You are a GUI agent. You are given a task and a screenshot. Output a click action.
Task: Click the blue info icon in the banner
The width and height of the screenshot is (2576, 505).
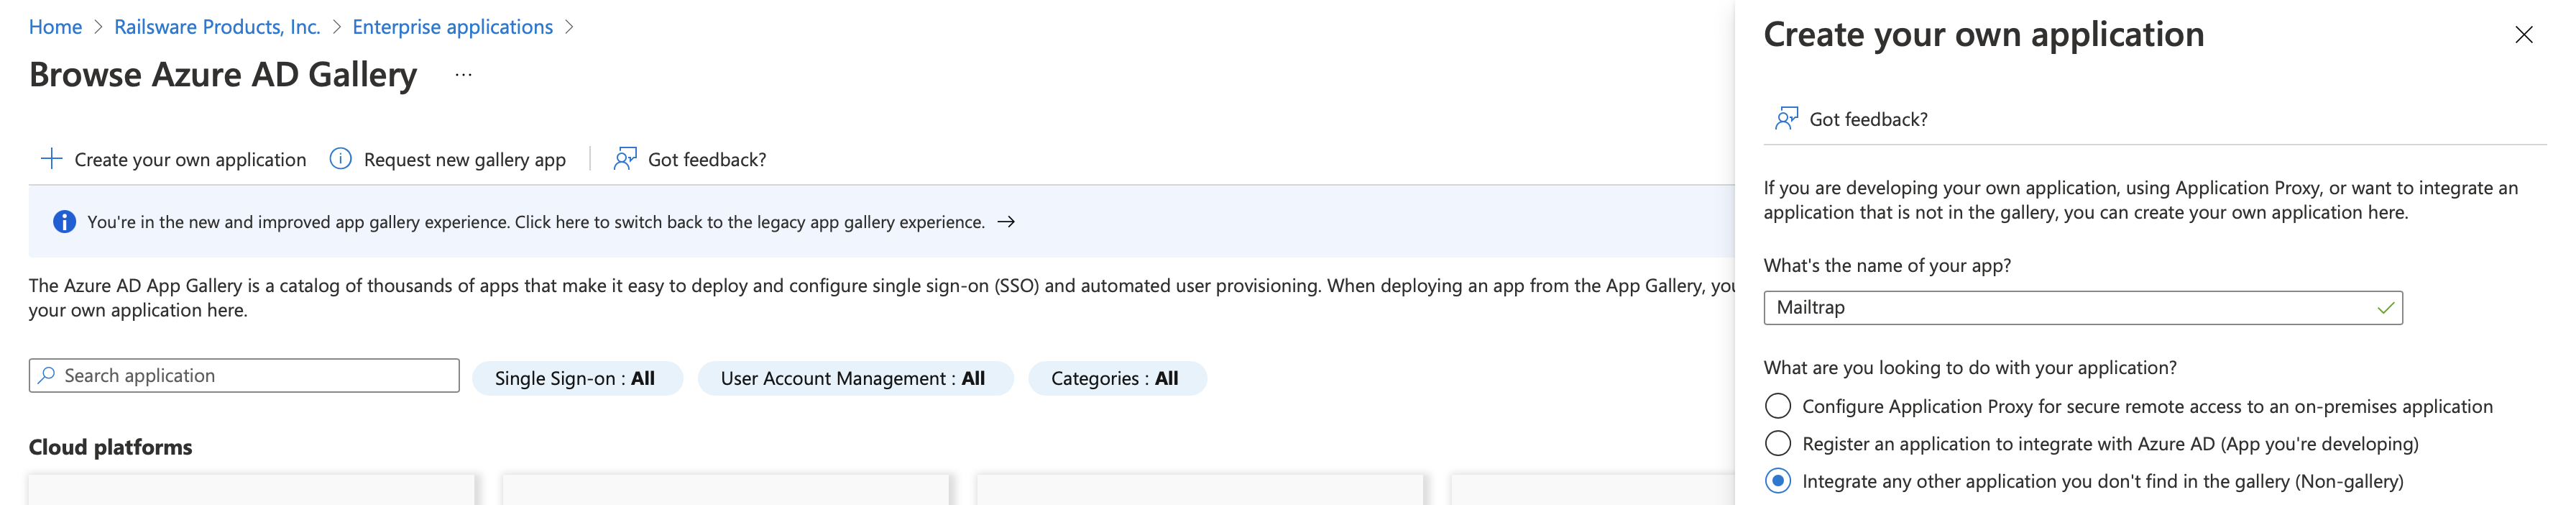64,222
